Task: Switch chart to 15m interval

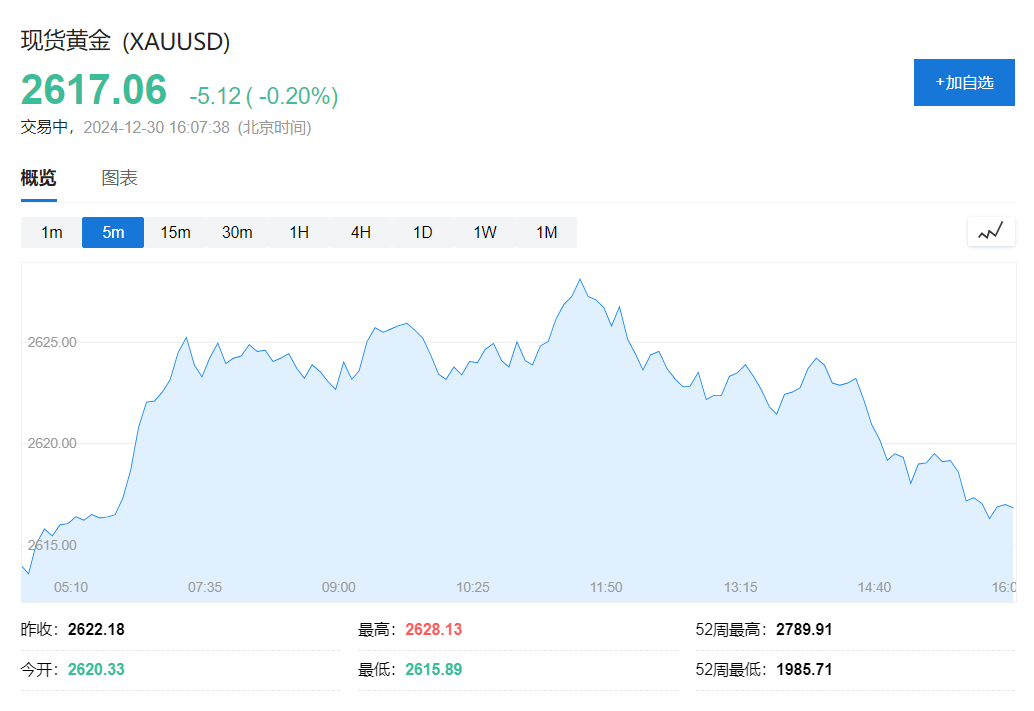Action: [175, 232]
